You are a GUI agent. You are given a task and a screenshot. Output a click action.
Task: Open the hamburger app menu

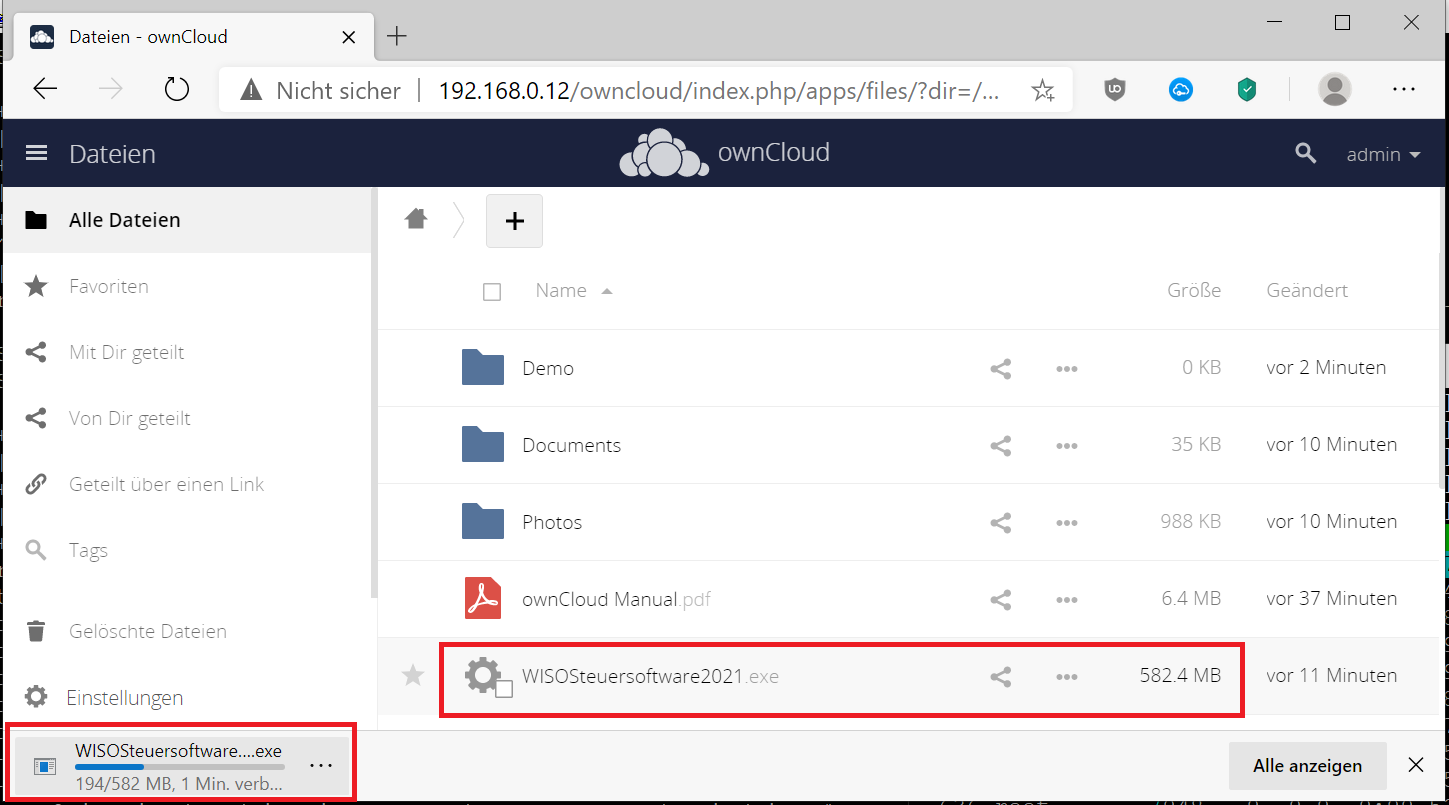click(37, 154)
